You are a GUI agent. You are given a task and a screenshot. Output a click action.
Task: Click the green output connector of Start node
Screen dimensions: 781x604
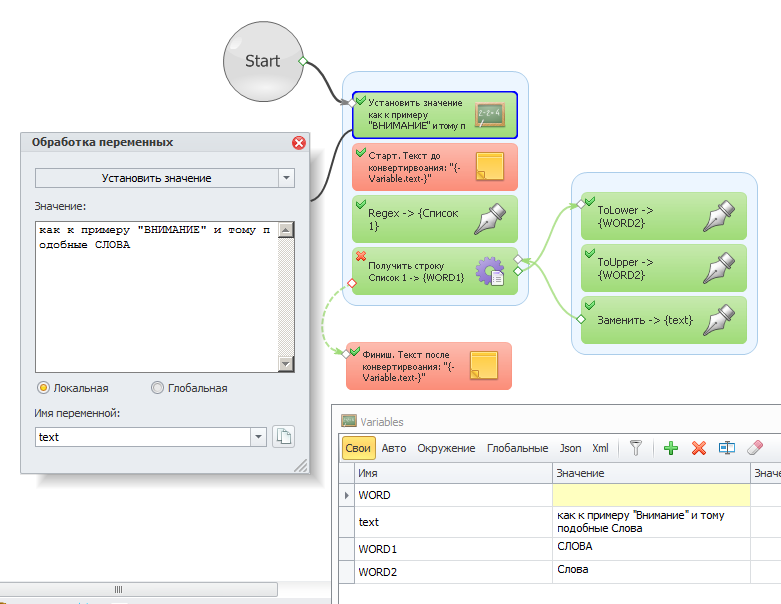(302, 61)
